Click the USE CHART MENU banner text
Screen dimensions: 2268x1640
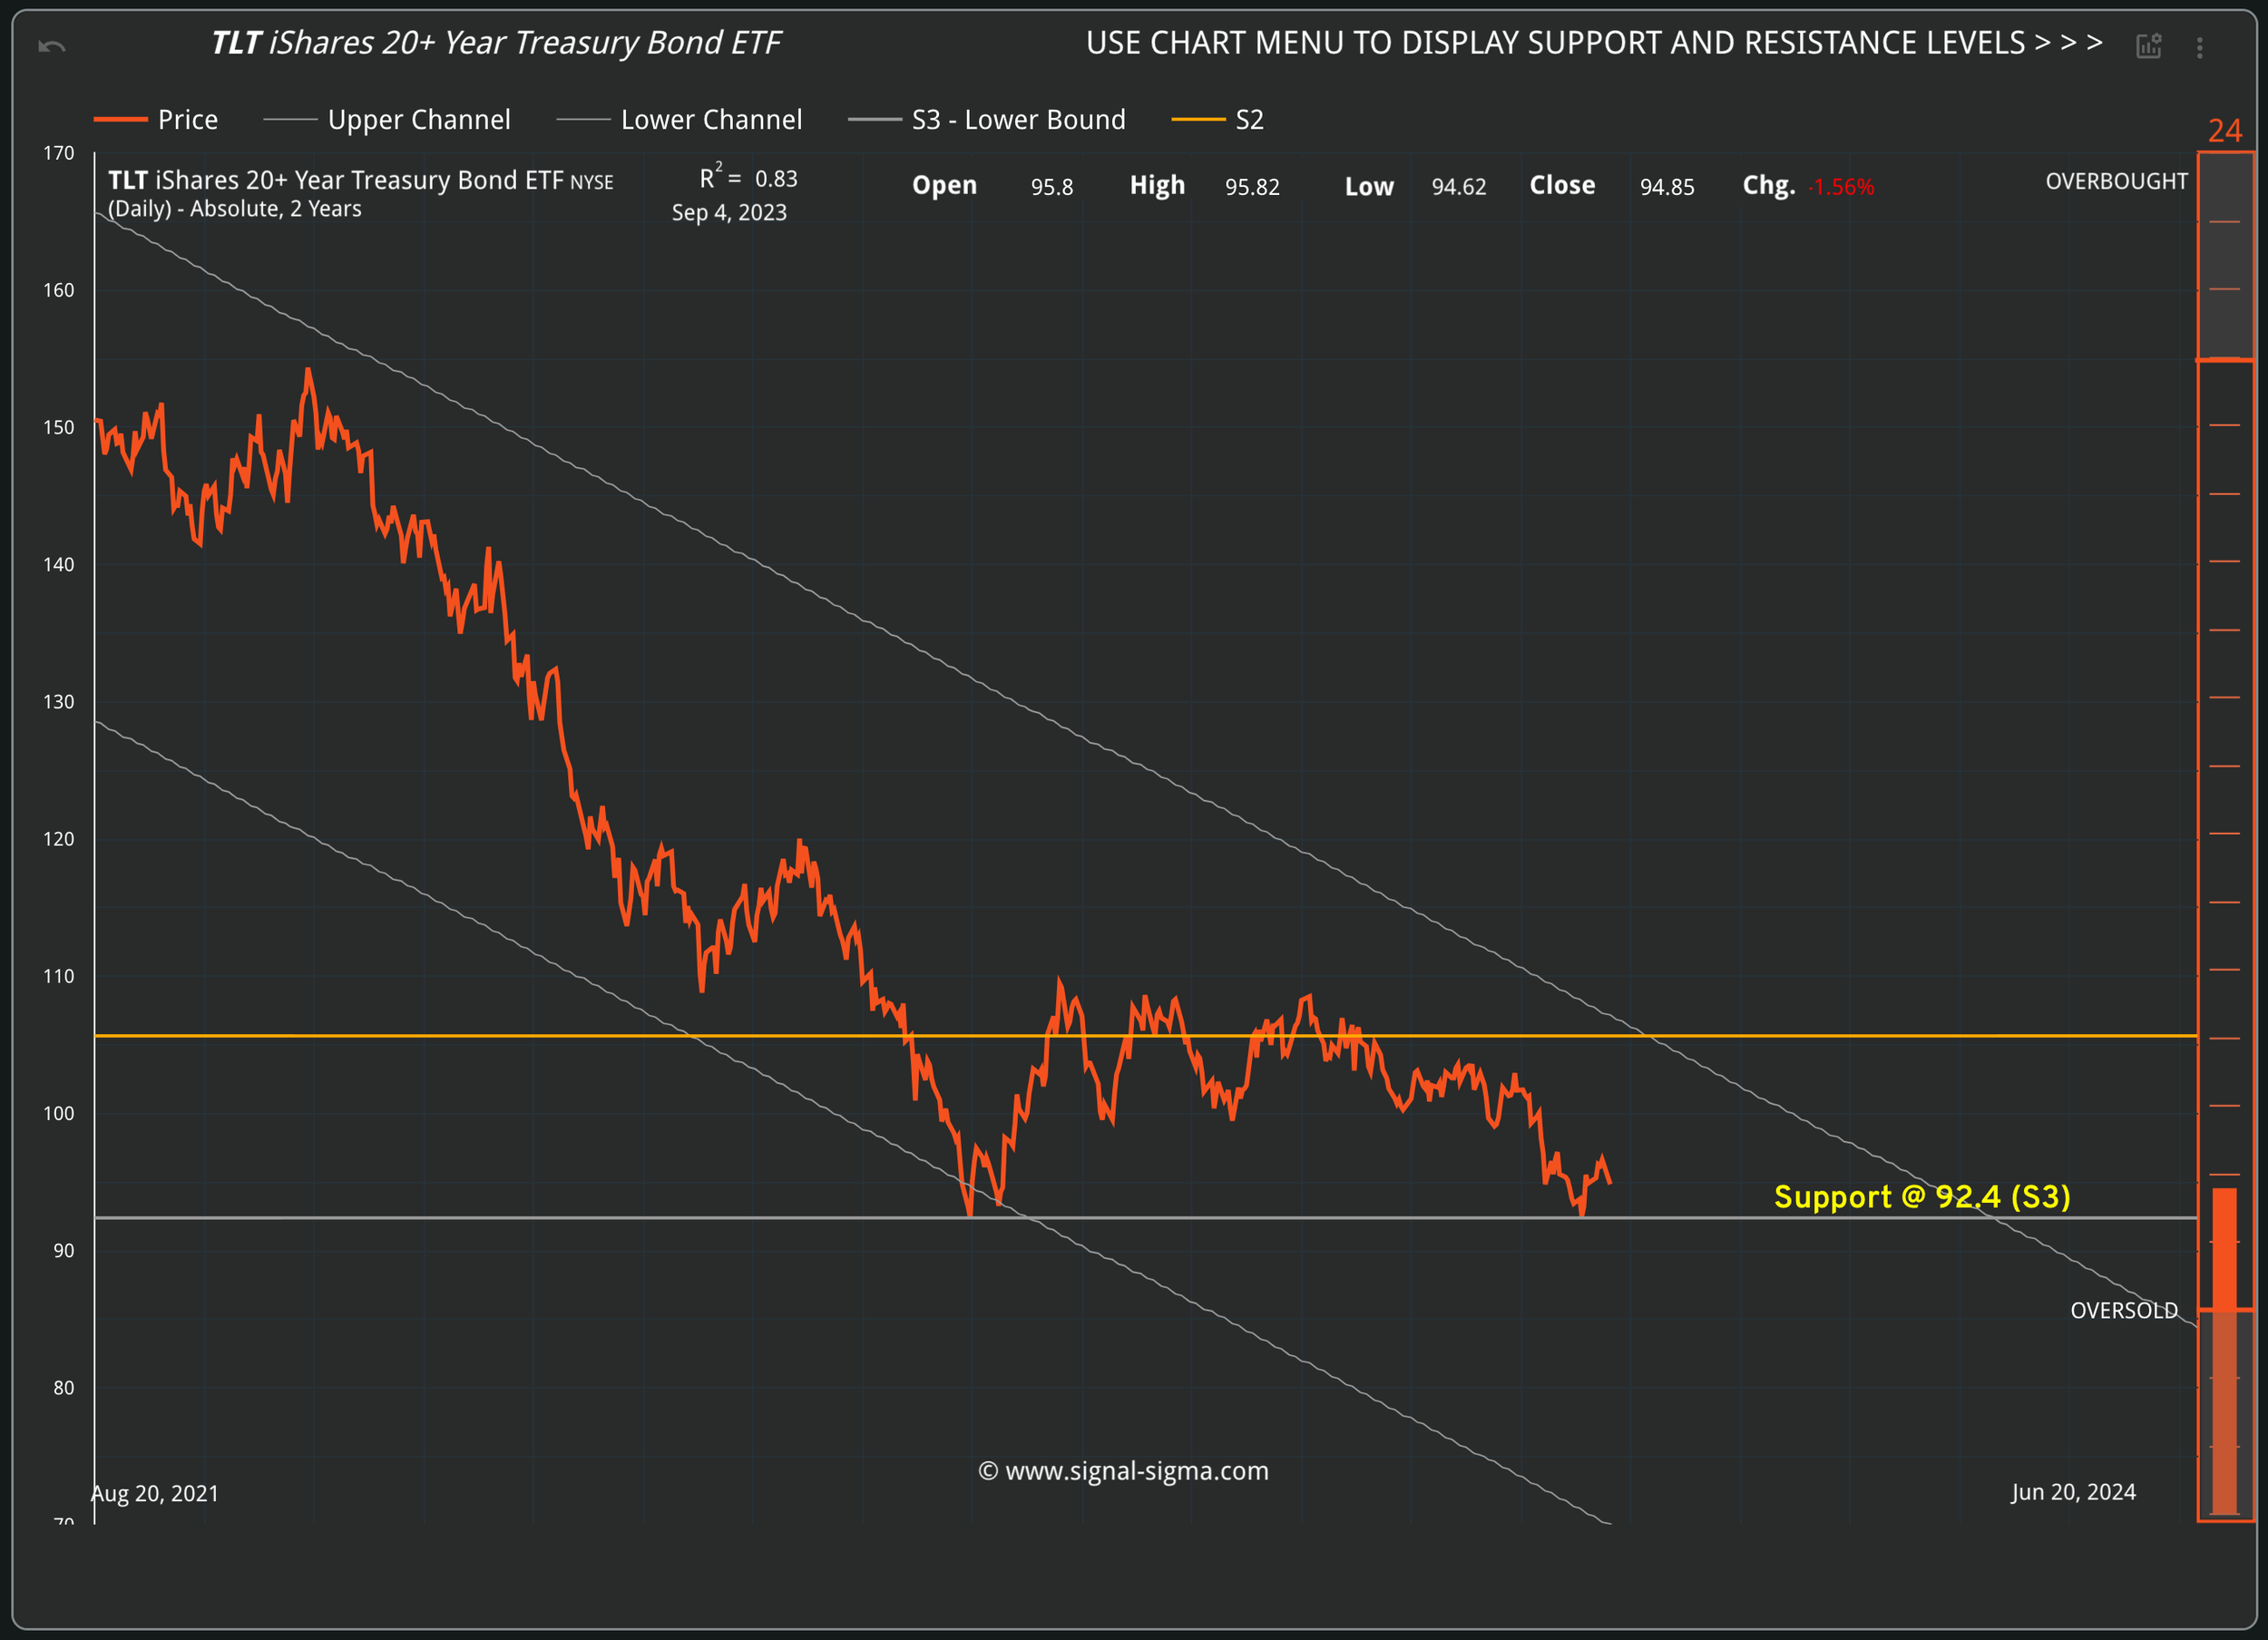coord(1595,43)
